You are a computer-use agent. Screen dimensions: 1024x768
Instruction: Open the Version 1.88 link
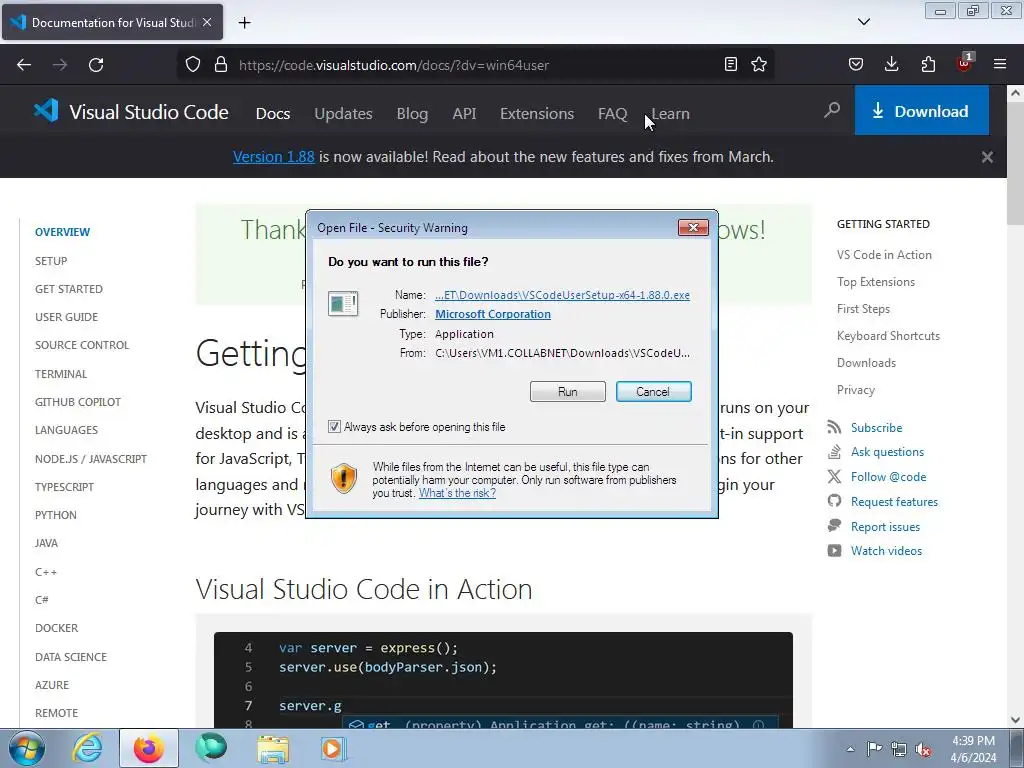274,157
